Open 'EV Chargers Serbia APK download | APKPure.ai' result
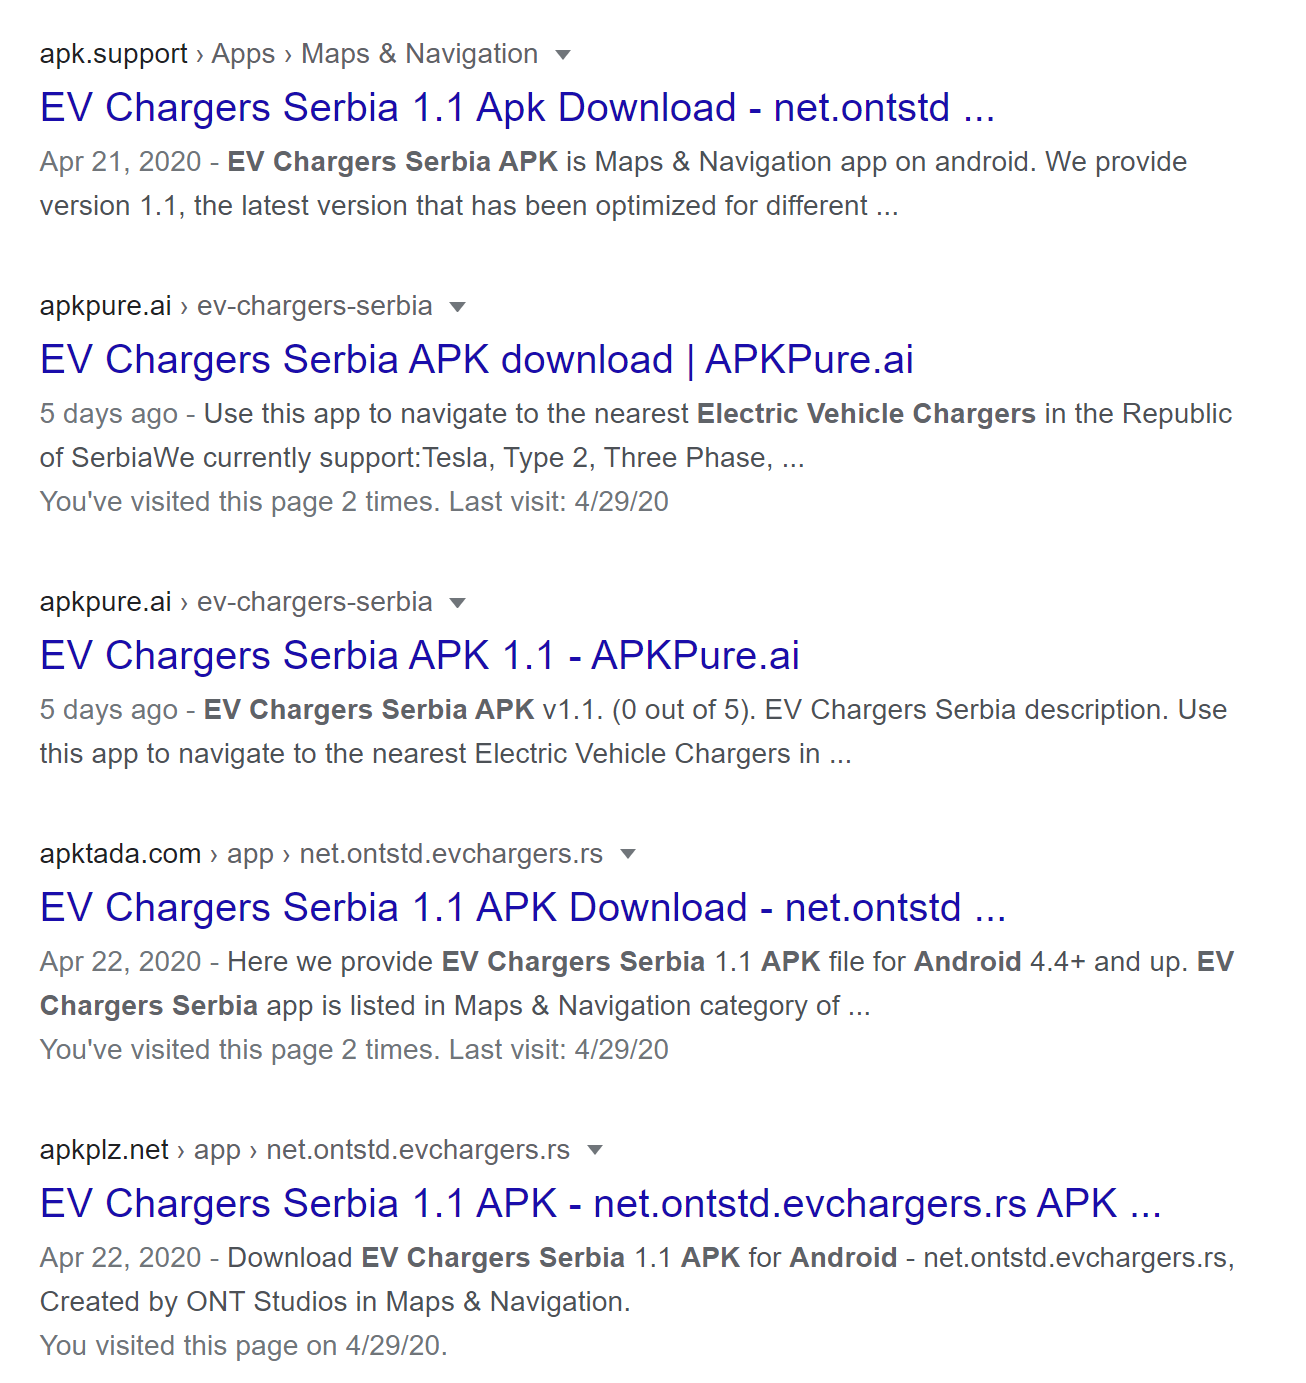Image resolution: width=1306 pixels, height=1383 pixels. pyautogui.click(x=476, y=360)
